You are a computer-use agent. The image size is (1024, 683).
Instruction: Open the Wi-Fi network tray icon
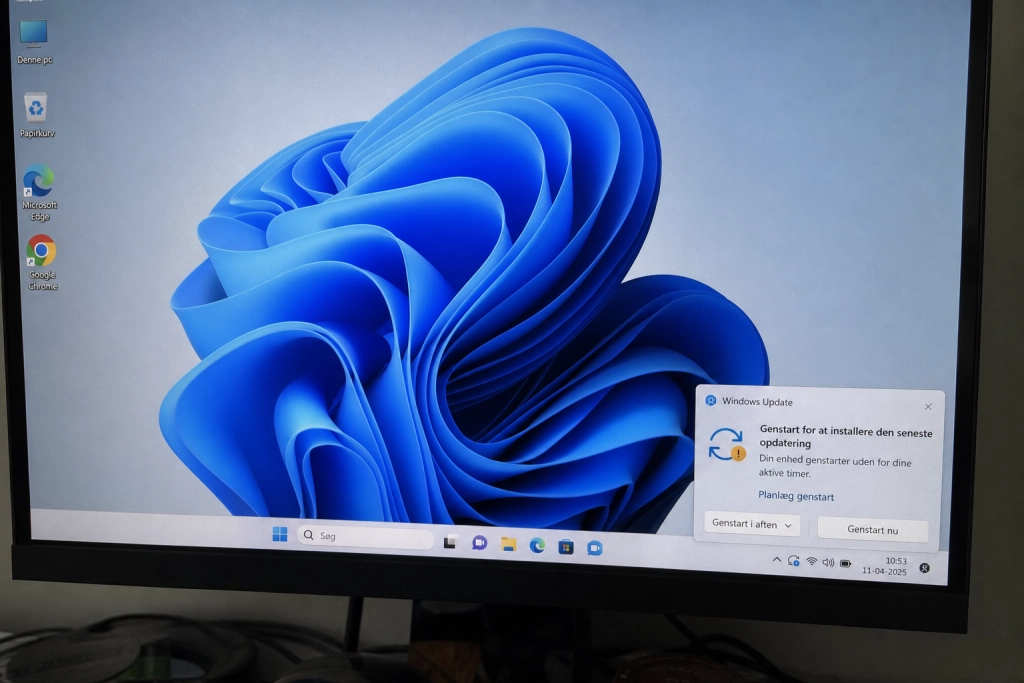pos(812,562)
